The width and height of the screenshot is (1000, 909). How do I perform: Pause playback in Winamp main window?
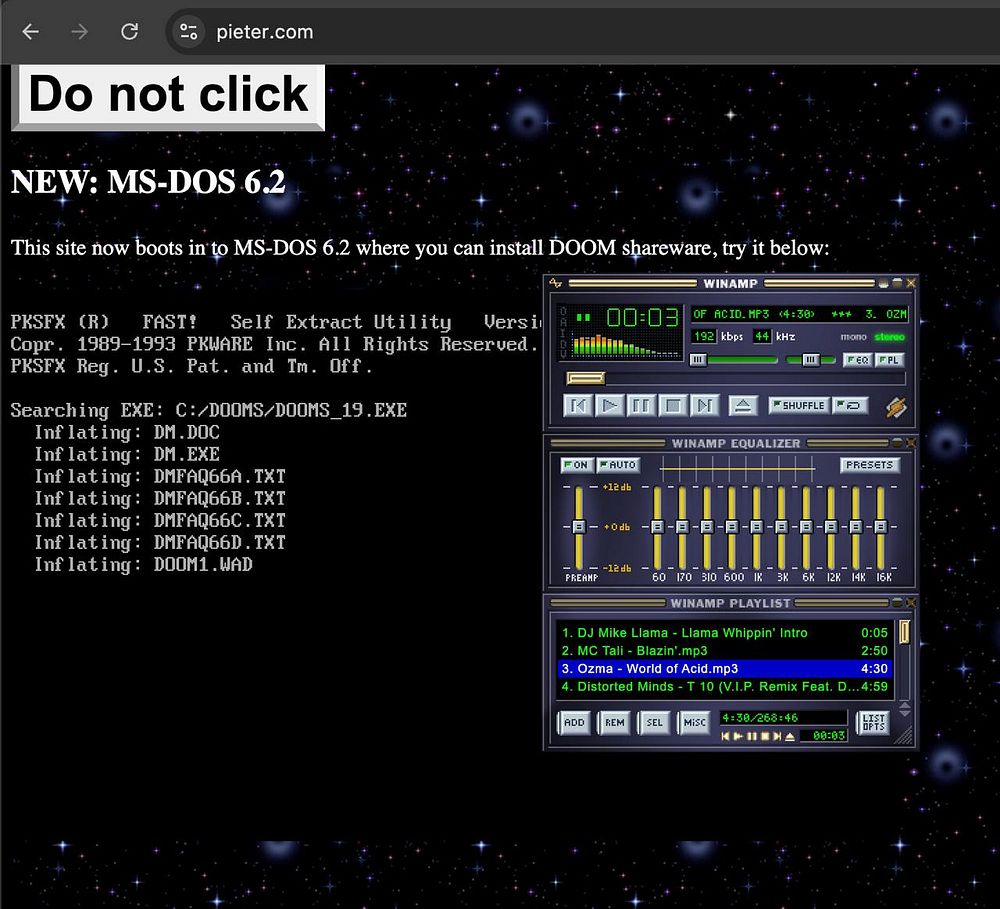(x=641, y=406)
